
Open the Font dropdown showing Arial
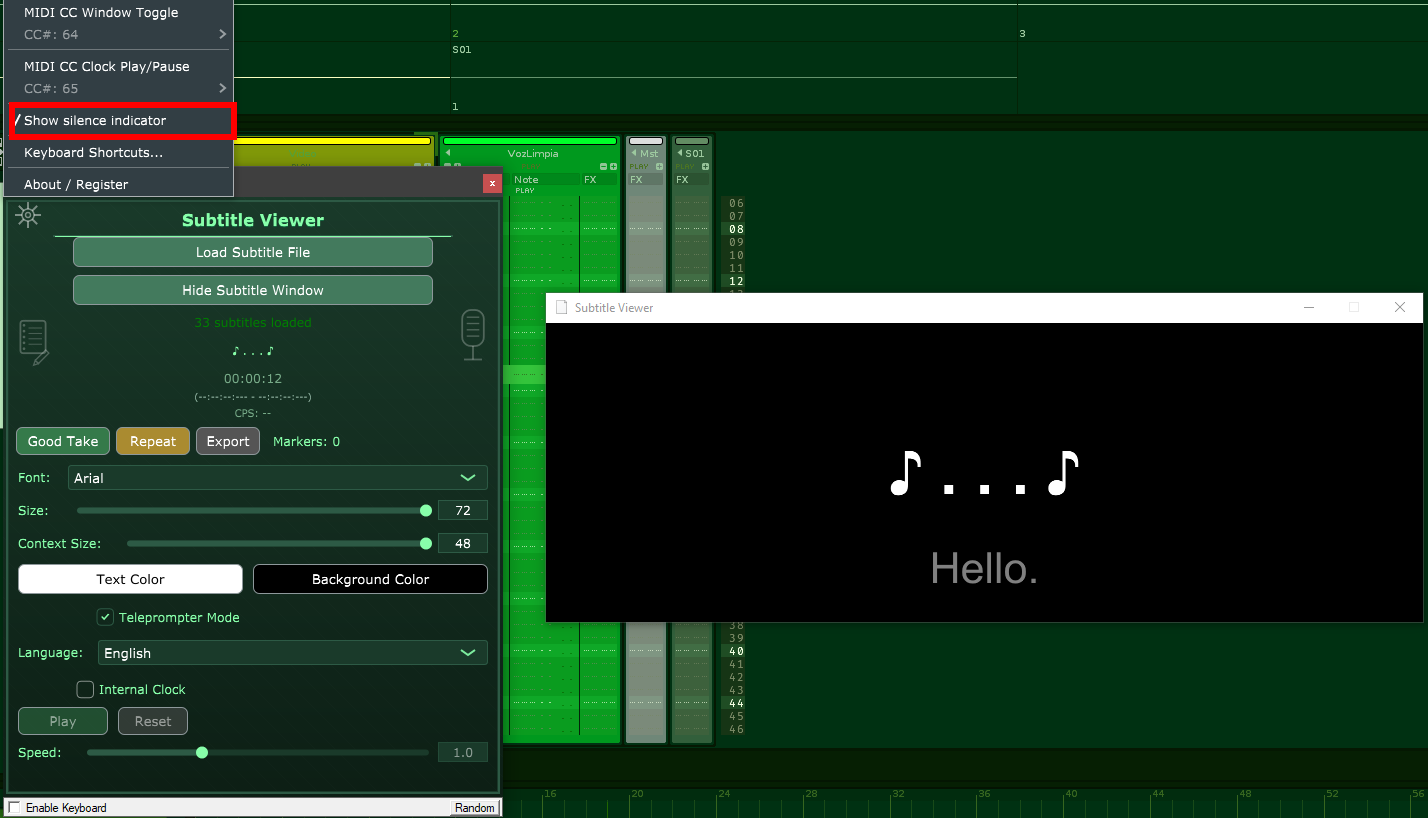tap(278, 478)
